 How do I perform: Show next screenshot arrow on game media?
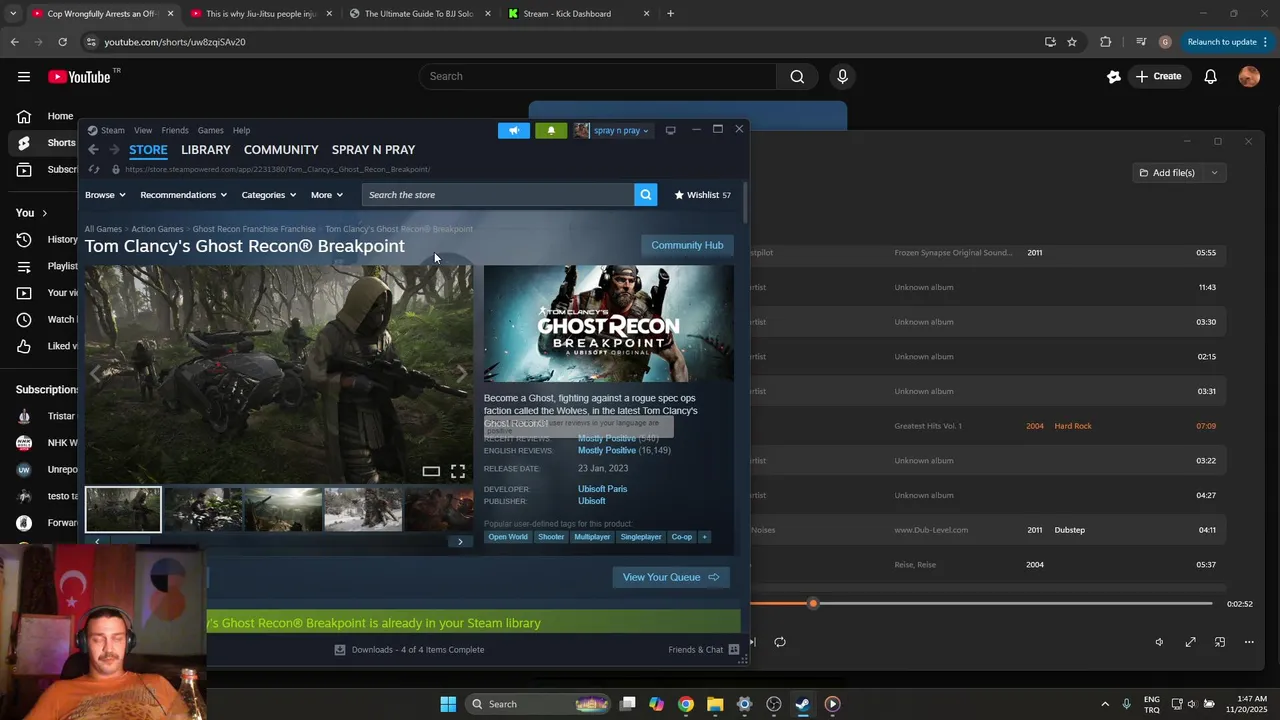point(461,374)
